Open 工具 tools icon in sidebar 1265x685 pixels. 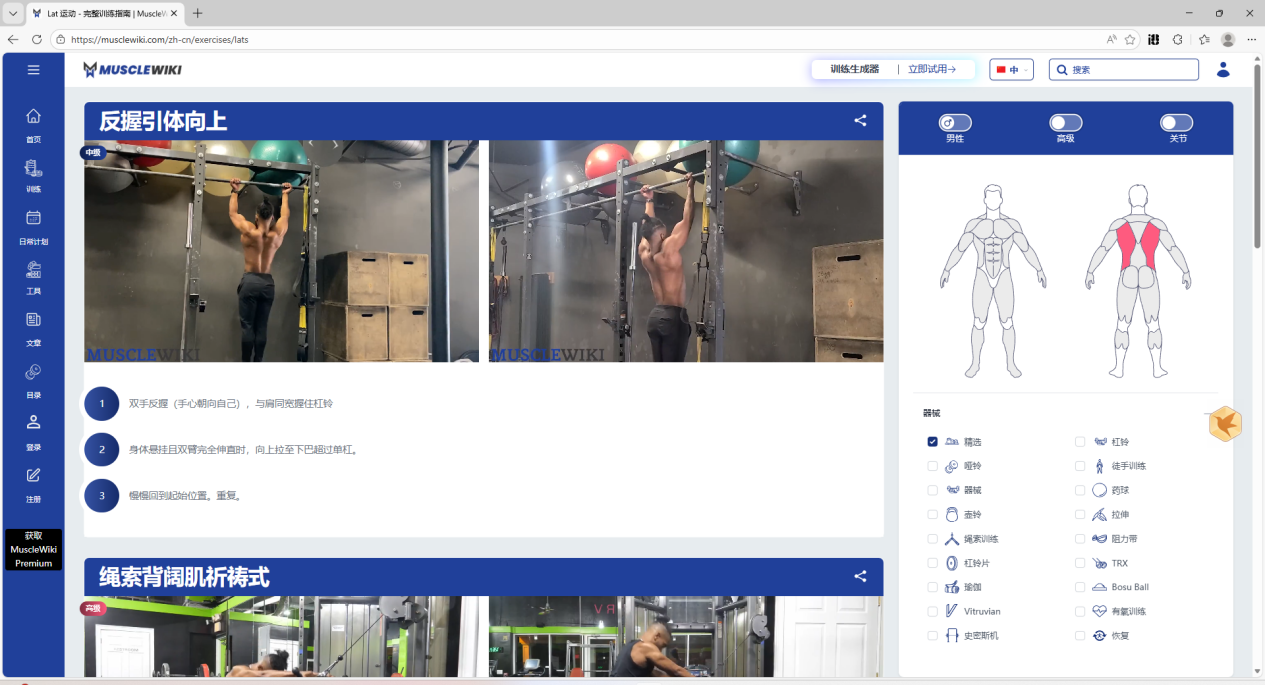[x=33, y=268]
